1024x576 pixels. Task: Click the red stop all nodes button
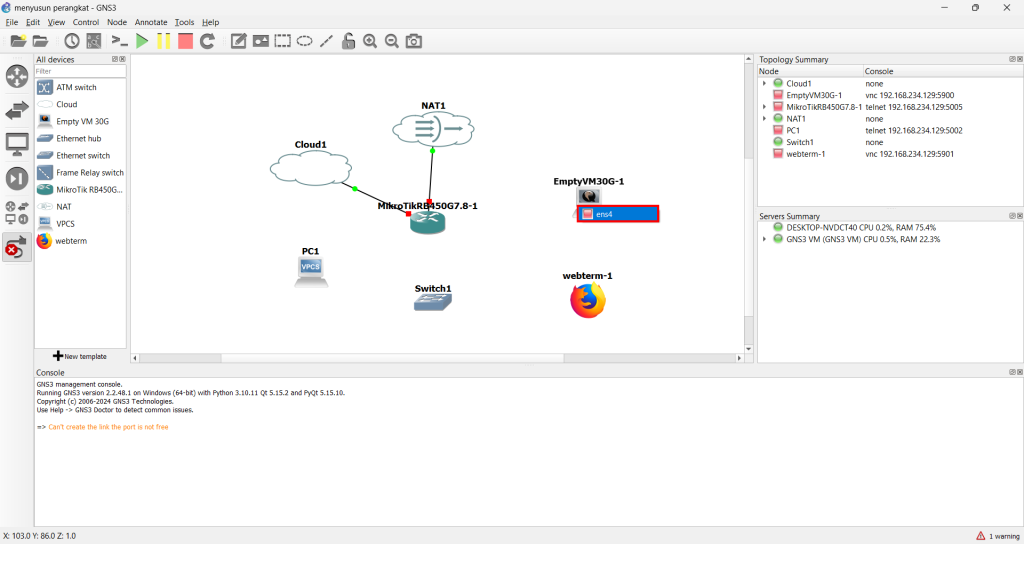tap(185, 41)
